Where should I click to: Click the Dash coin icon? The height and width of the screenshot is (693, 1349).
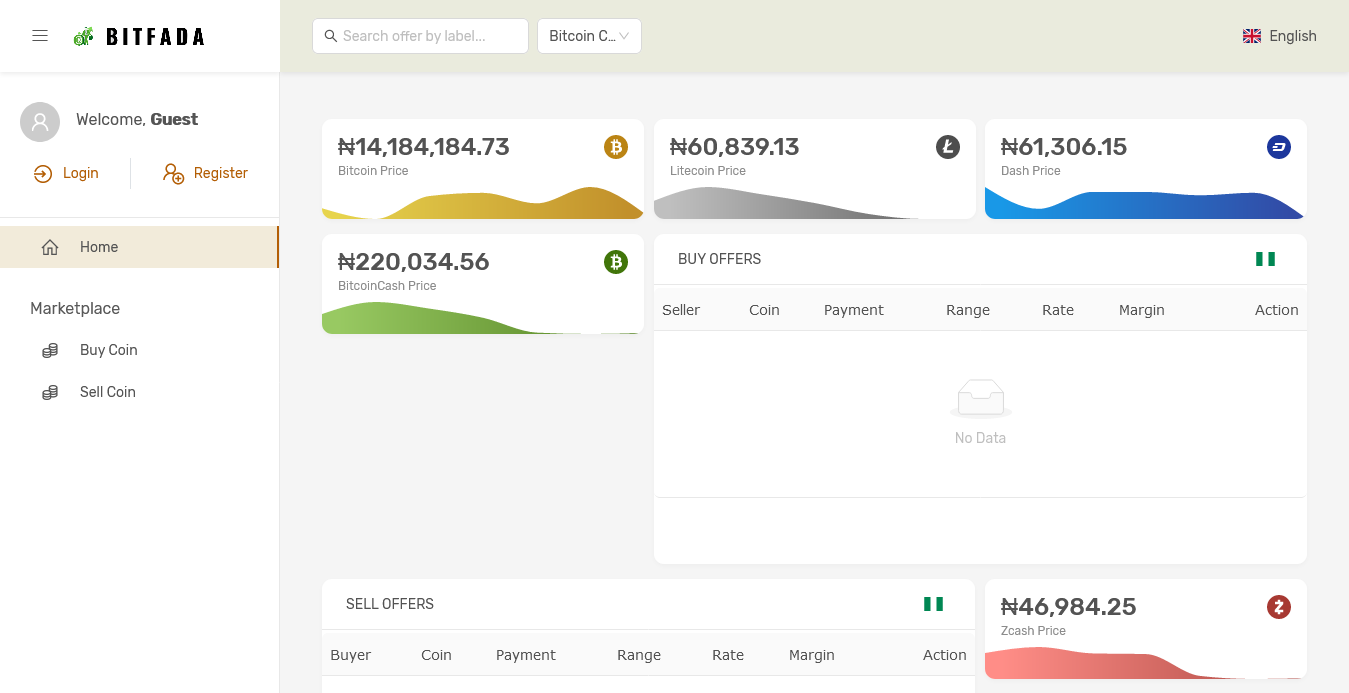tap(1278, 147)
